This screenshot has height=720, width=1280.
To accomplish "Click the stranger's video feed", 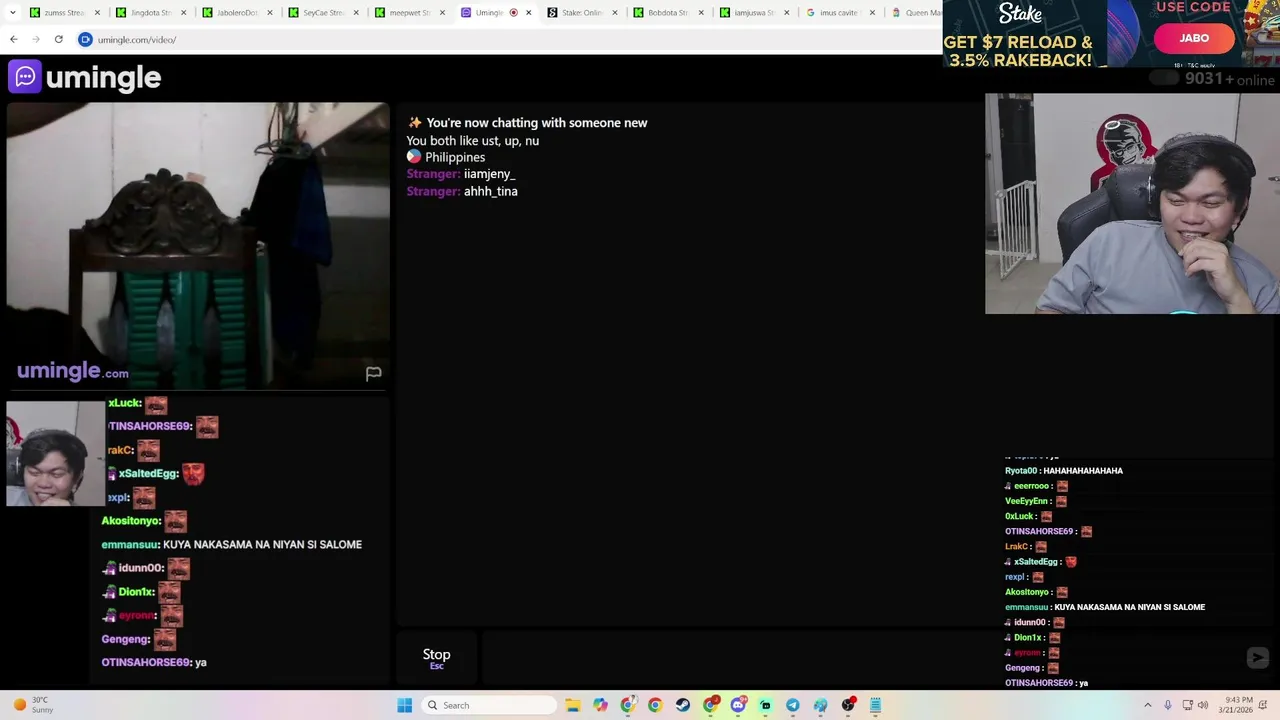I will coord(198,245).
